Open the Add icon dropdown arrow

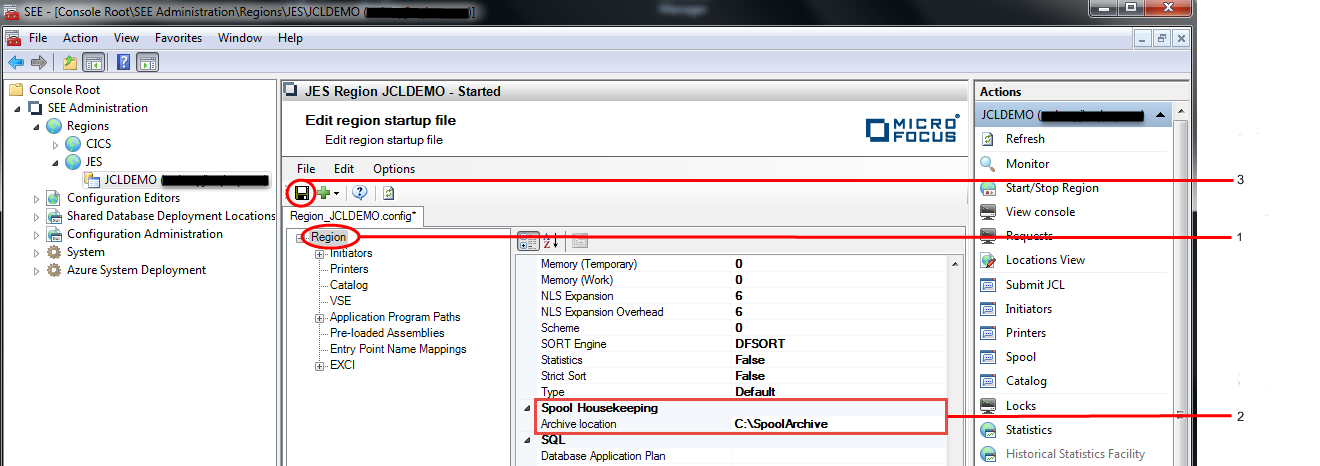337,193
